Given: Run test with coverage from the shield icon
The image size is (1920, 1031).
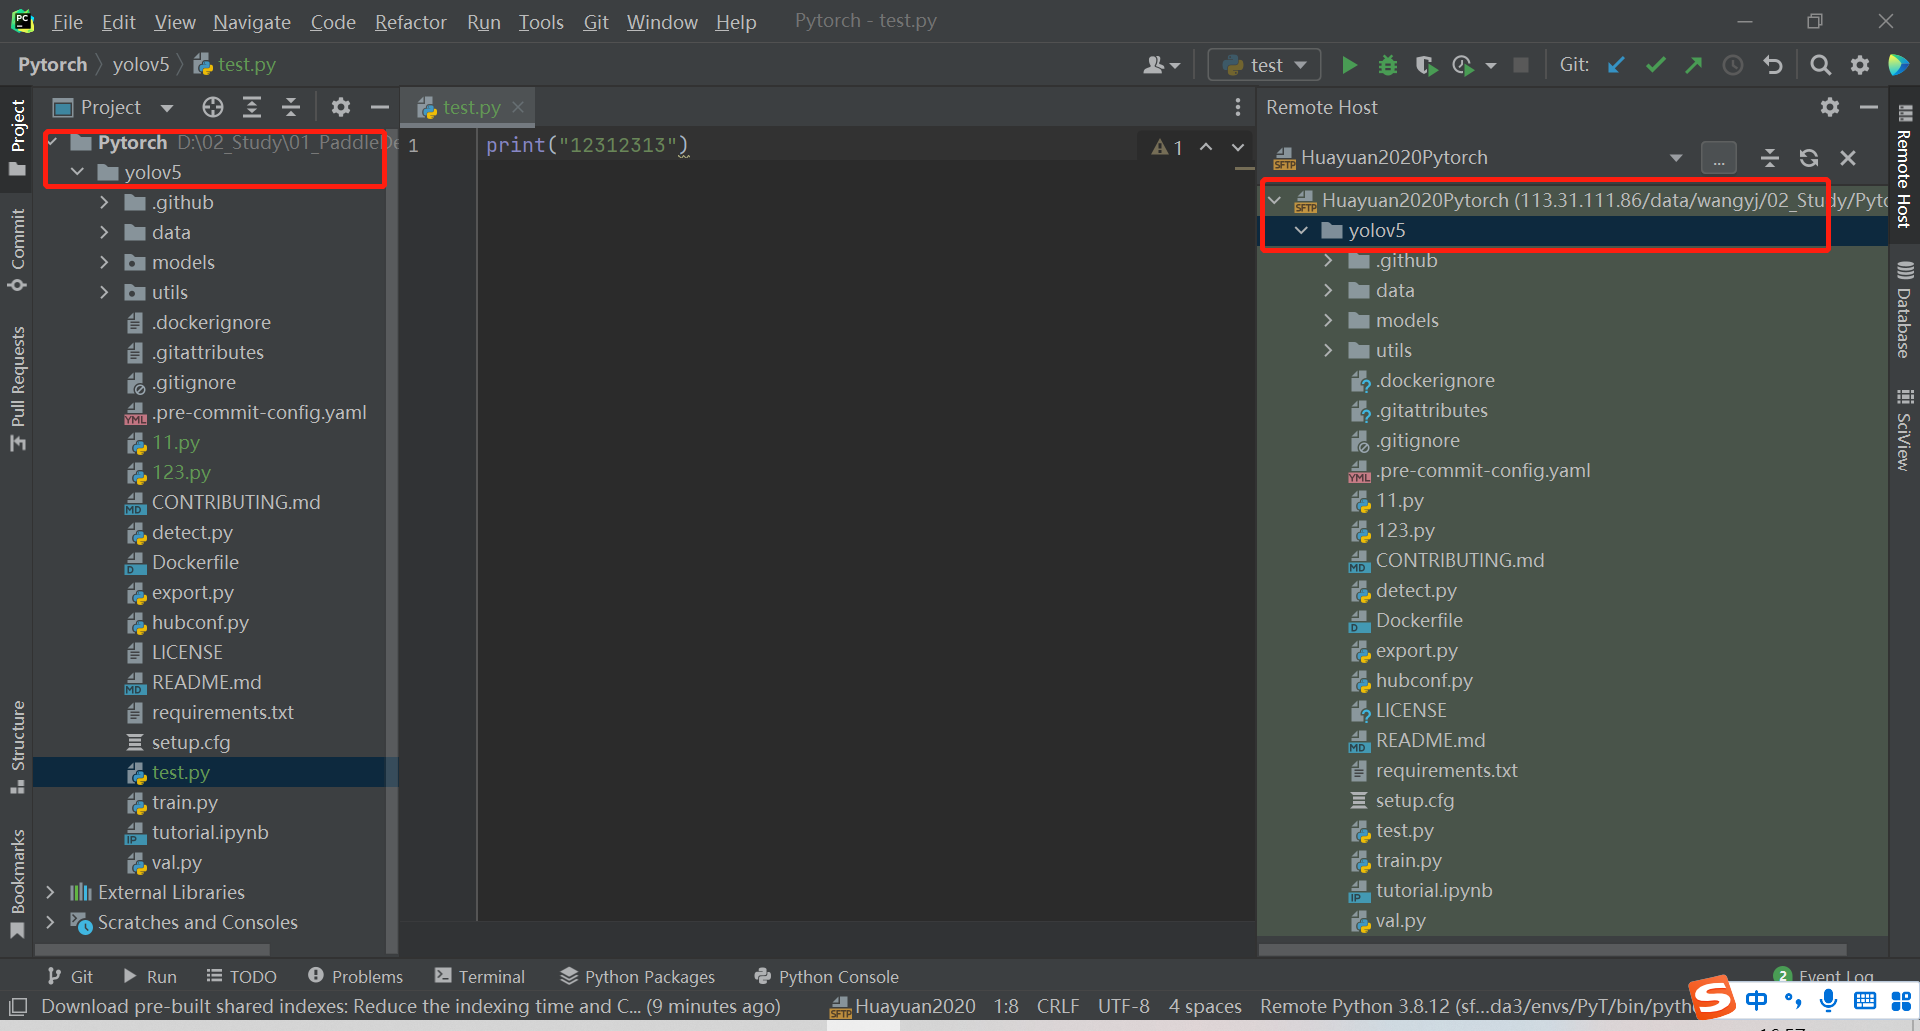Looking at the screenshot, I should (1426, 65).
